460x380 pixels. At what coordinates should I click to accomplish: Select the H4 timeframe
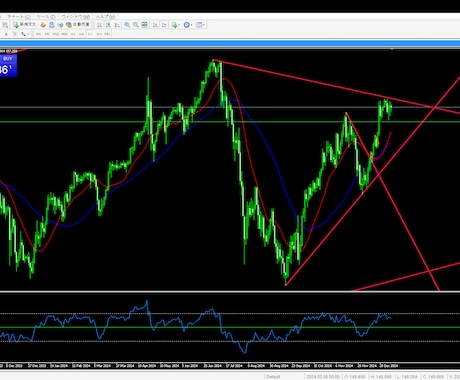tap(81, 34)
